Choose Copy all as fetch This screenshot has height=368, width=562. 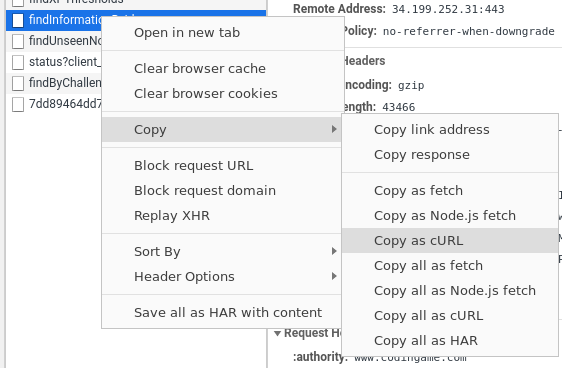point(450,266)
